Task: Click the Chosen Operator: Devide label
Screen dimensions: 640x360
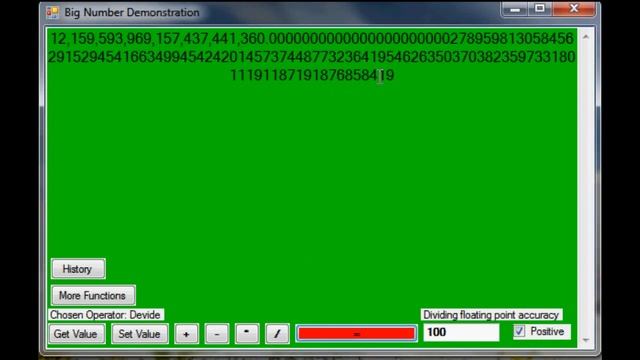Action: 106,315
